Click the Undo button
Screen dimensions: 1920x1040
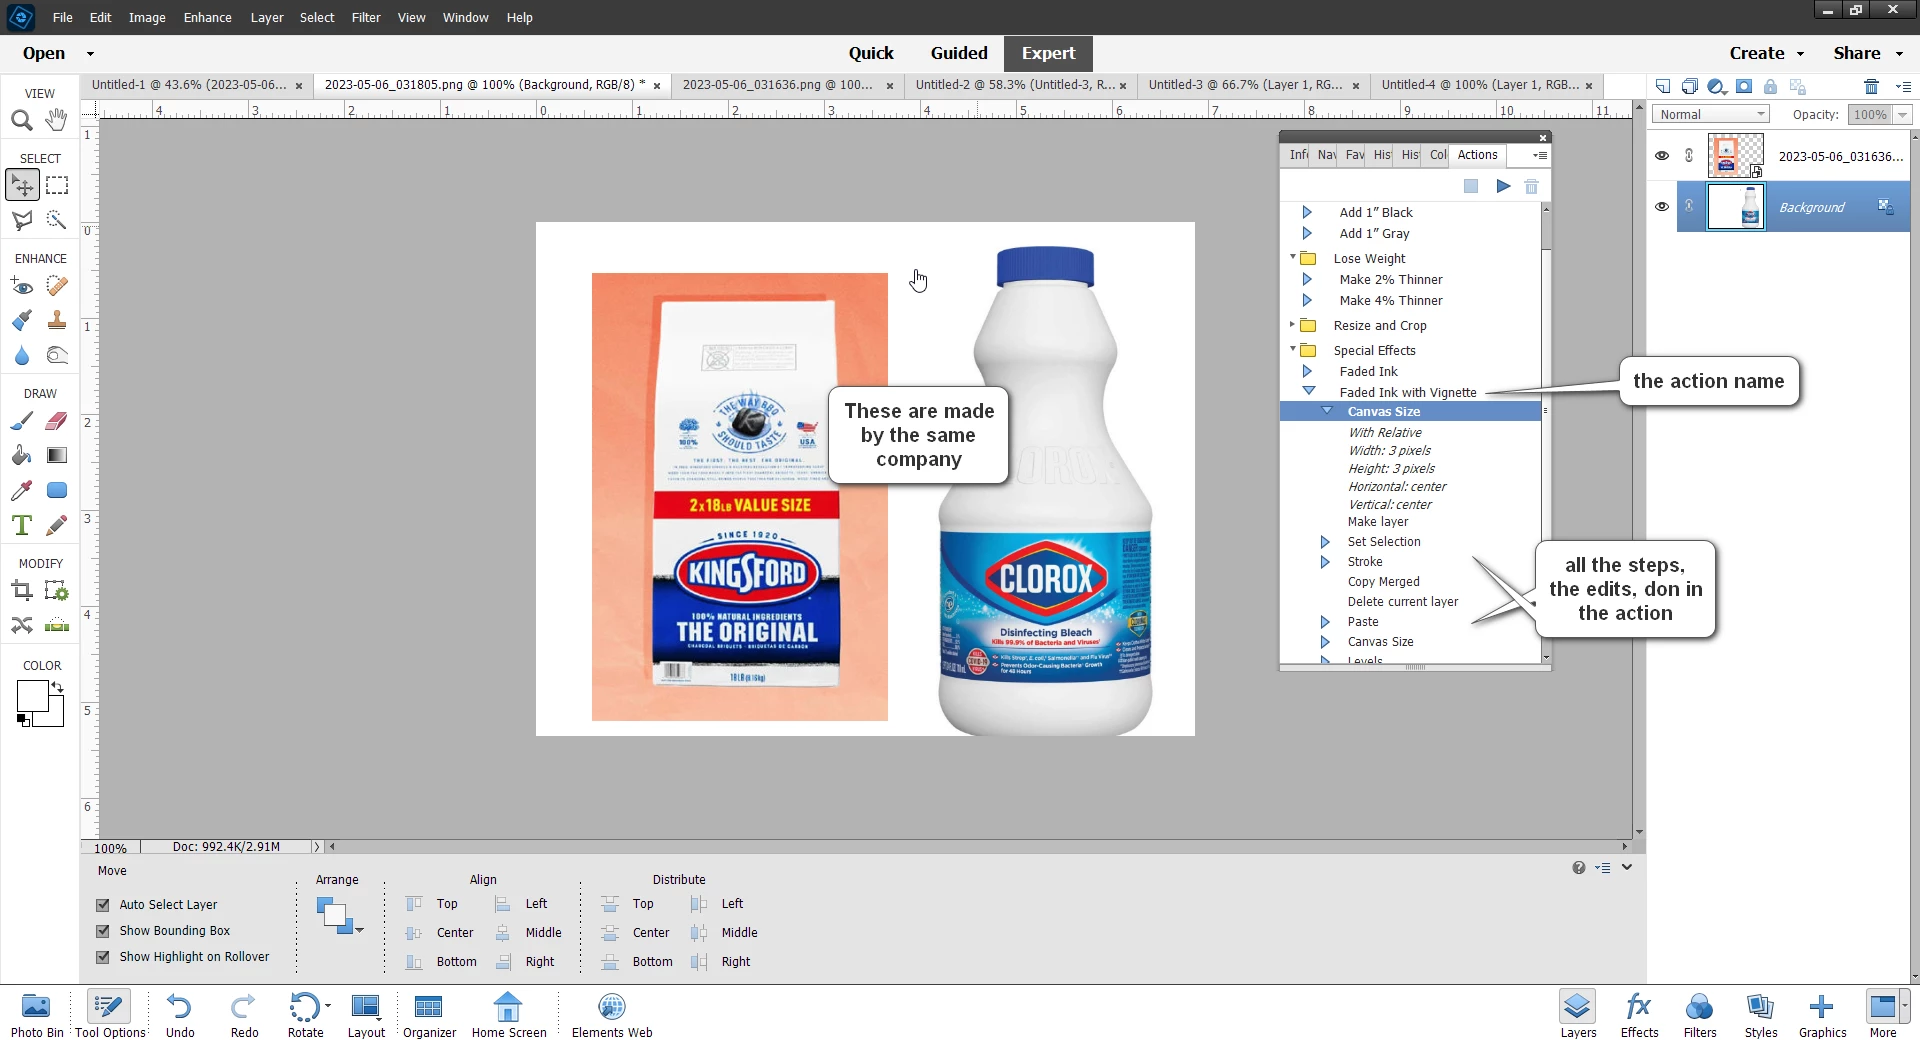[180, 1015]
